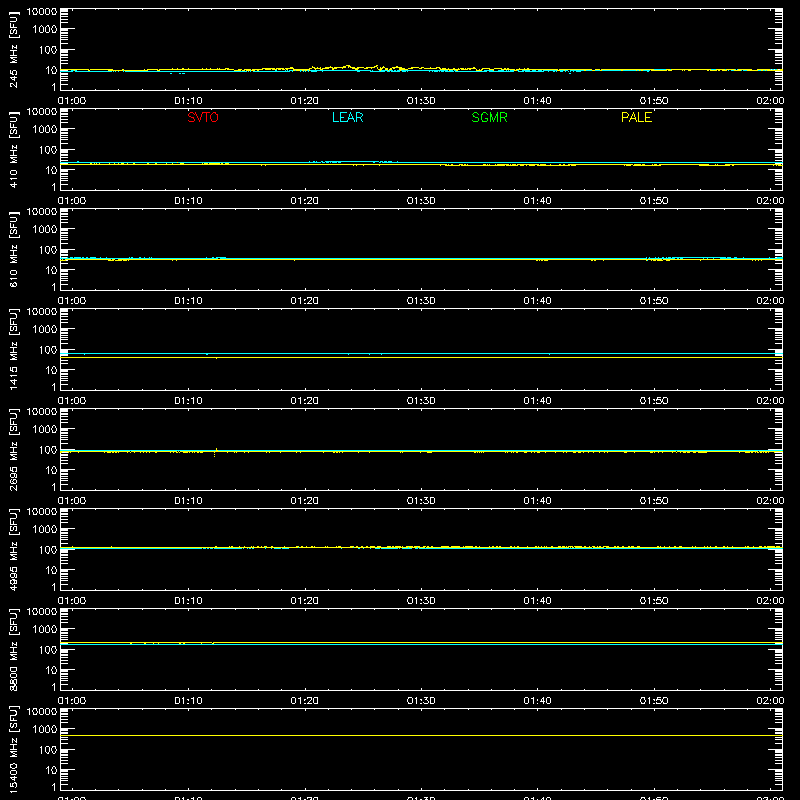
Task: Click the 1000 y-axis value on 410 MHz panel
Action: 45,129
